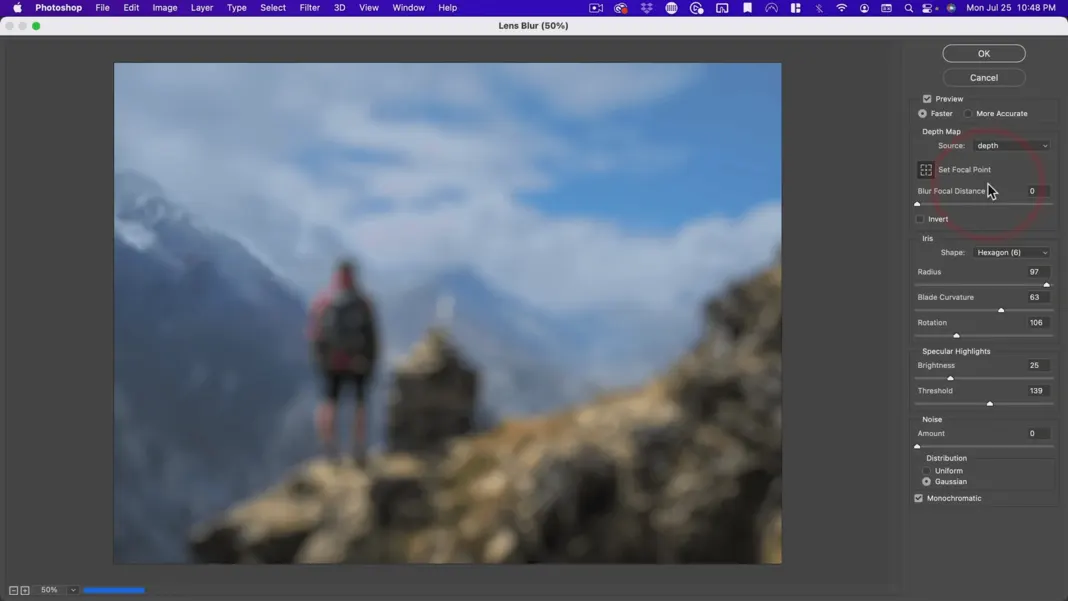Open the View menu

tap(368, 7)
